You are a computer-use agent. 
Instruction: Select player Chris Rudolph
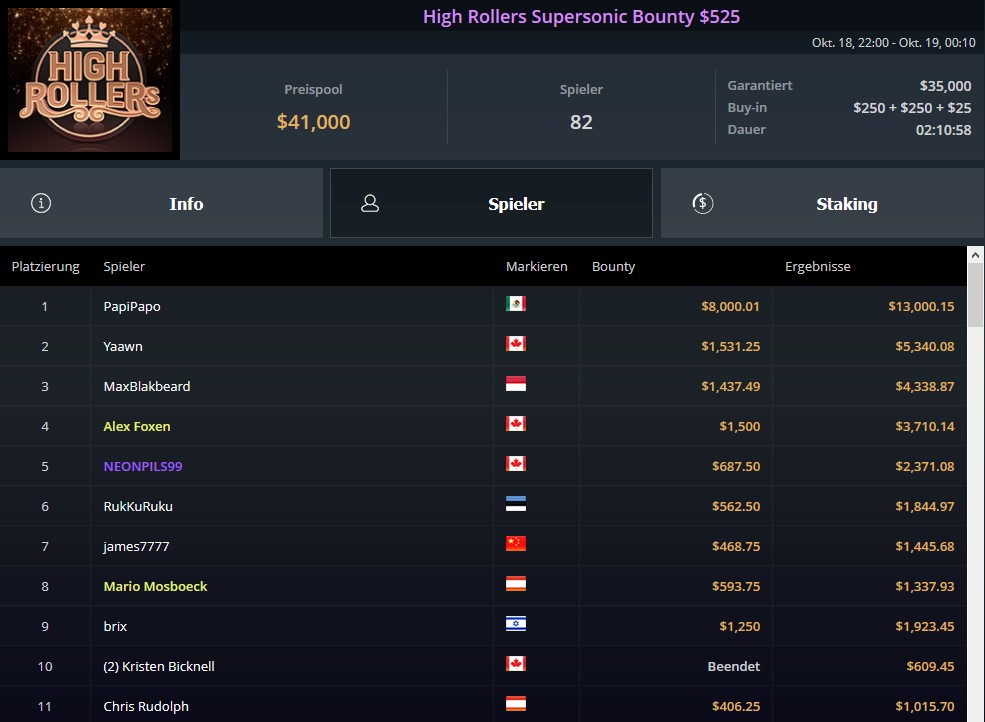146,706
